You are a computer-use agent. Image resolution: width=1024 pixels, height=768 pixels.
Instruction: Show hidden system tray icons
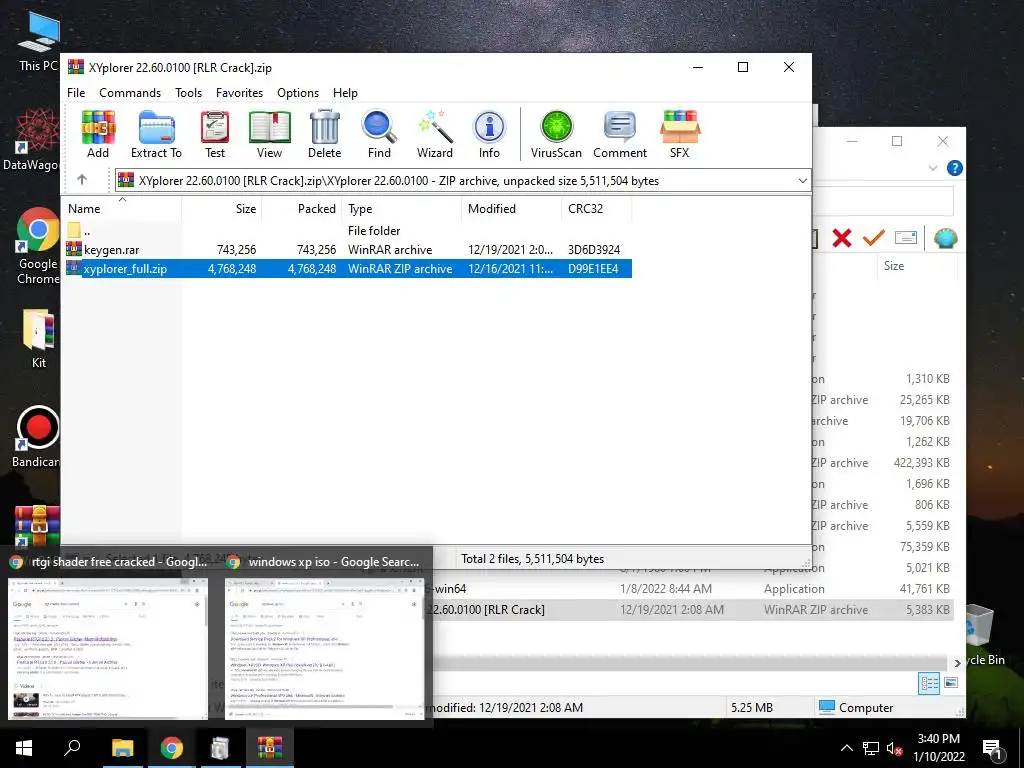coord(846,748)
